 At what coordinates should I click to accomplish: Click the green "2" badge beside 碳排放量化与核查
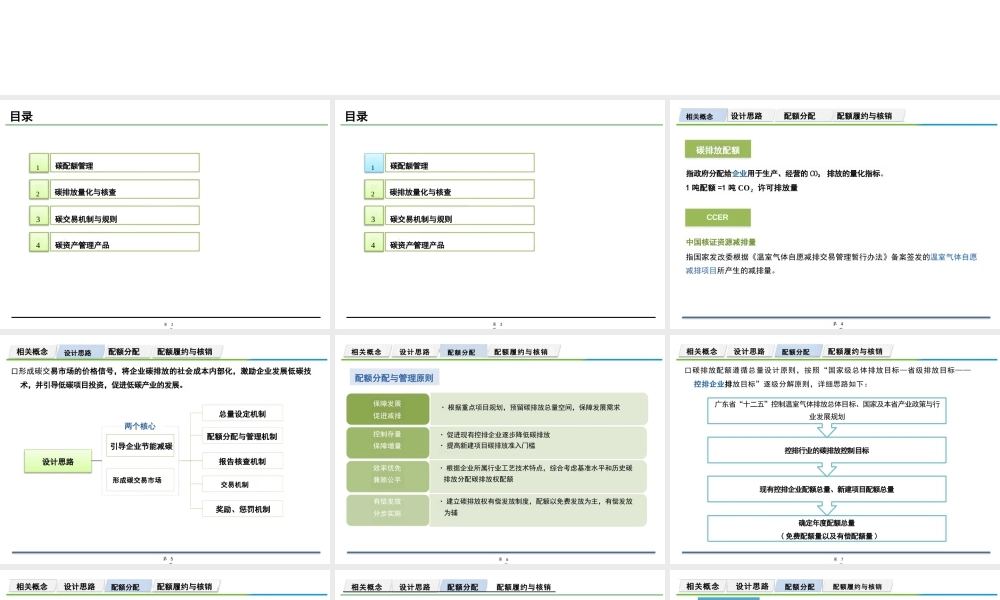pos(38,189)
